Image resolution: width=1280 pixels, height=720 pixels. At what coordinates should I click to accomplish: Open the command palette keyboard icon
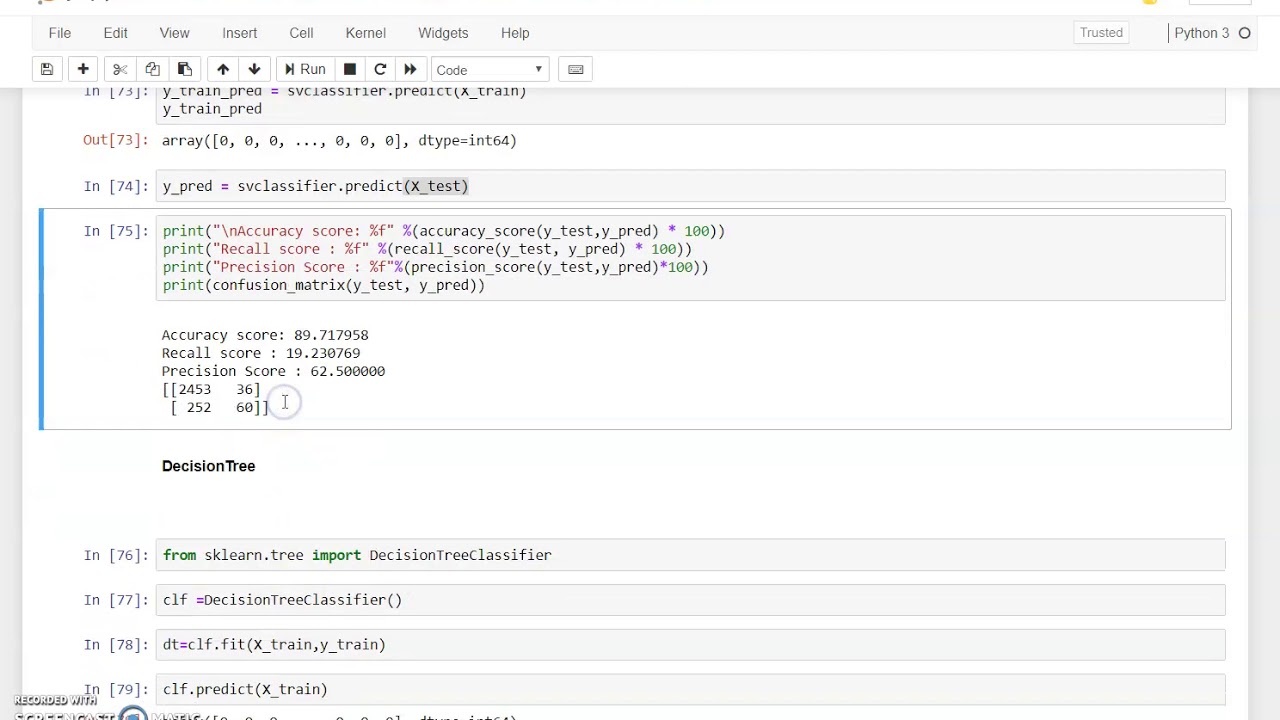pos(576,70)
